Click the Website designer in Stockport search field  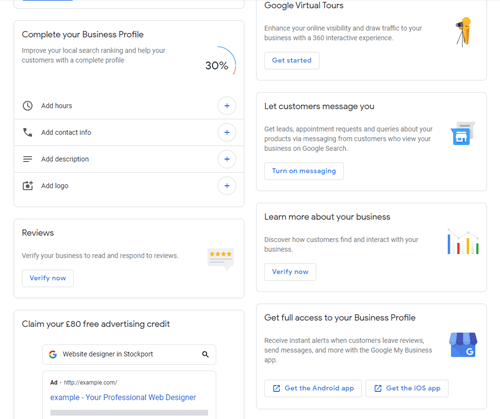pos(129,354)
